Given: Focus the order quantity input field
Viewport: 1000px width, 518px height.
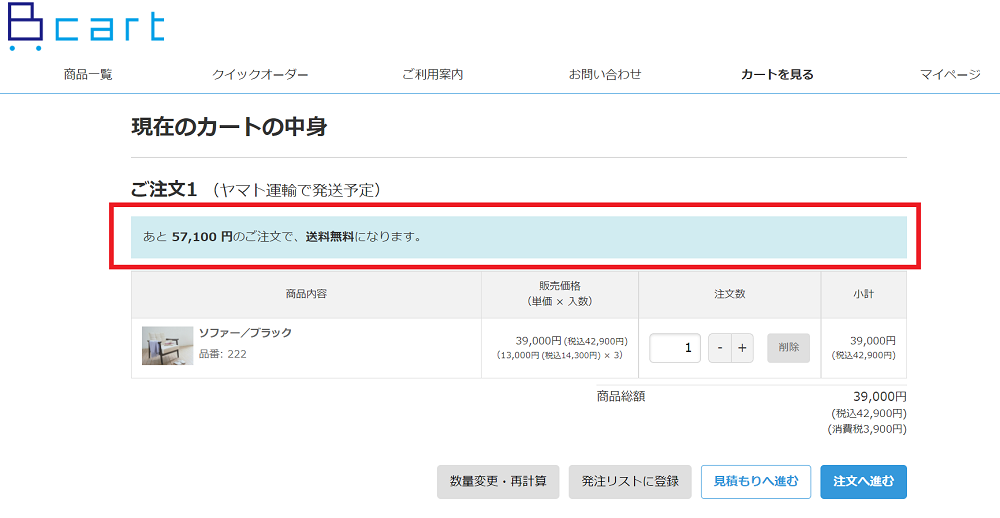Looking at the screenshot, I should 675,348.
